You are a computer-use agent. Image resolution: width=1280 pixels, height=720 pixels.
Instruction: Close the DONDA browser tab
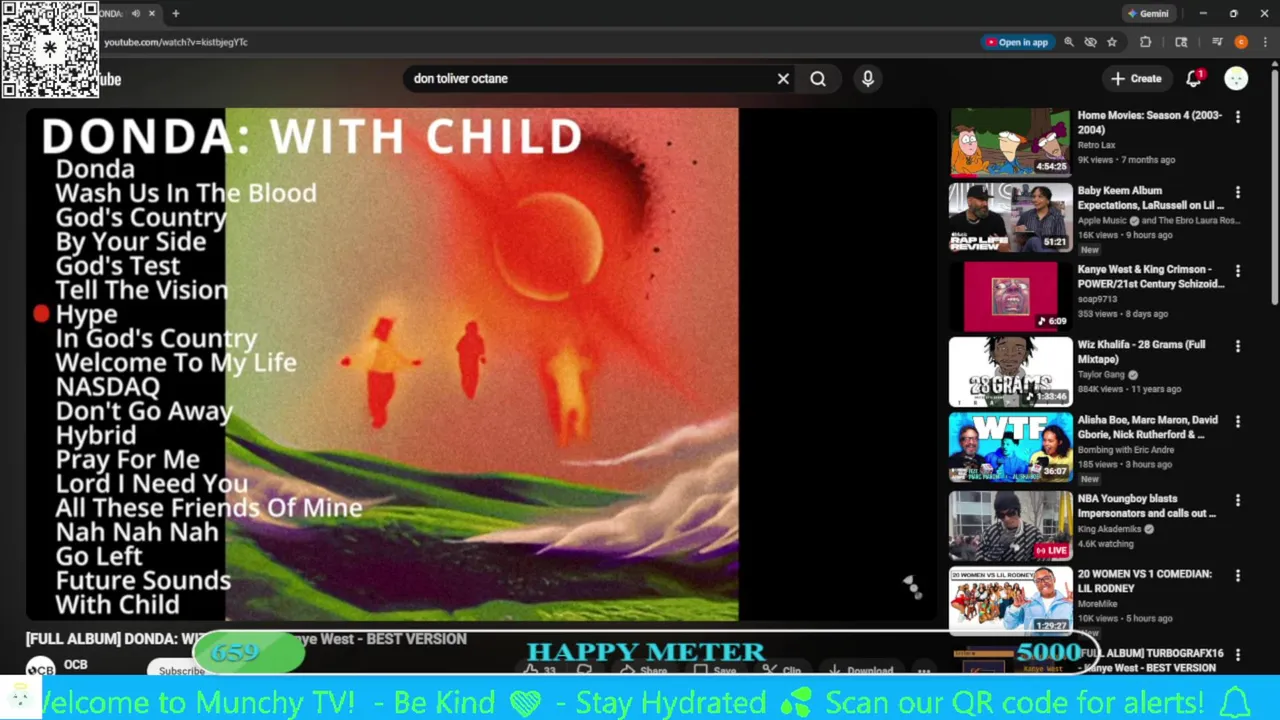click(152, 14)
